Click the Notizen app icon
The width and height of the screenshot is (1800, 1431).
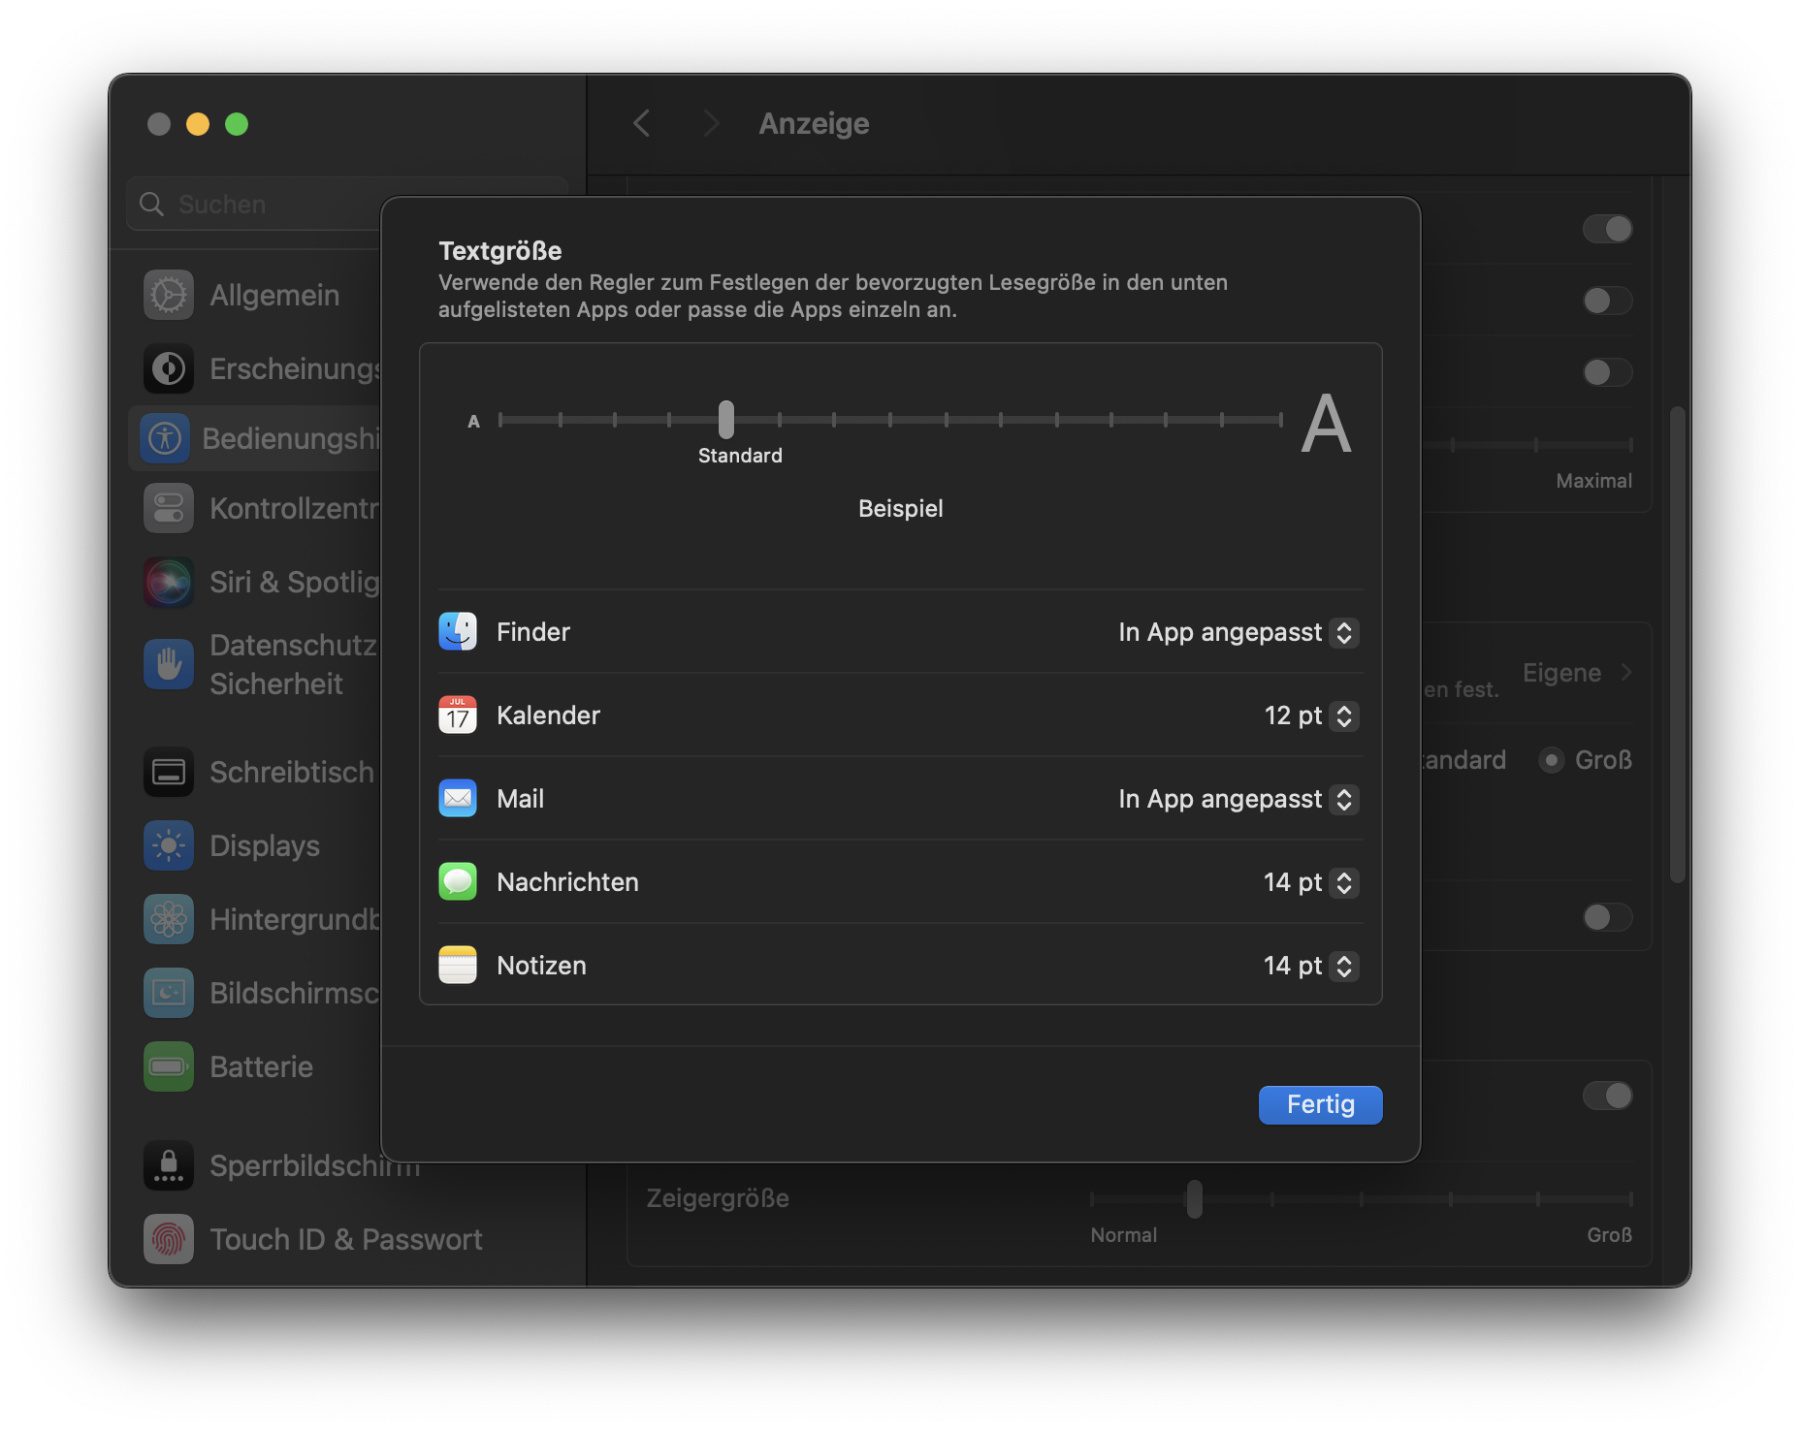tap(457, 965)
